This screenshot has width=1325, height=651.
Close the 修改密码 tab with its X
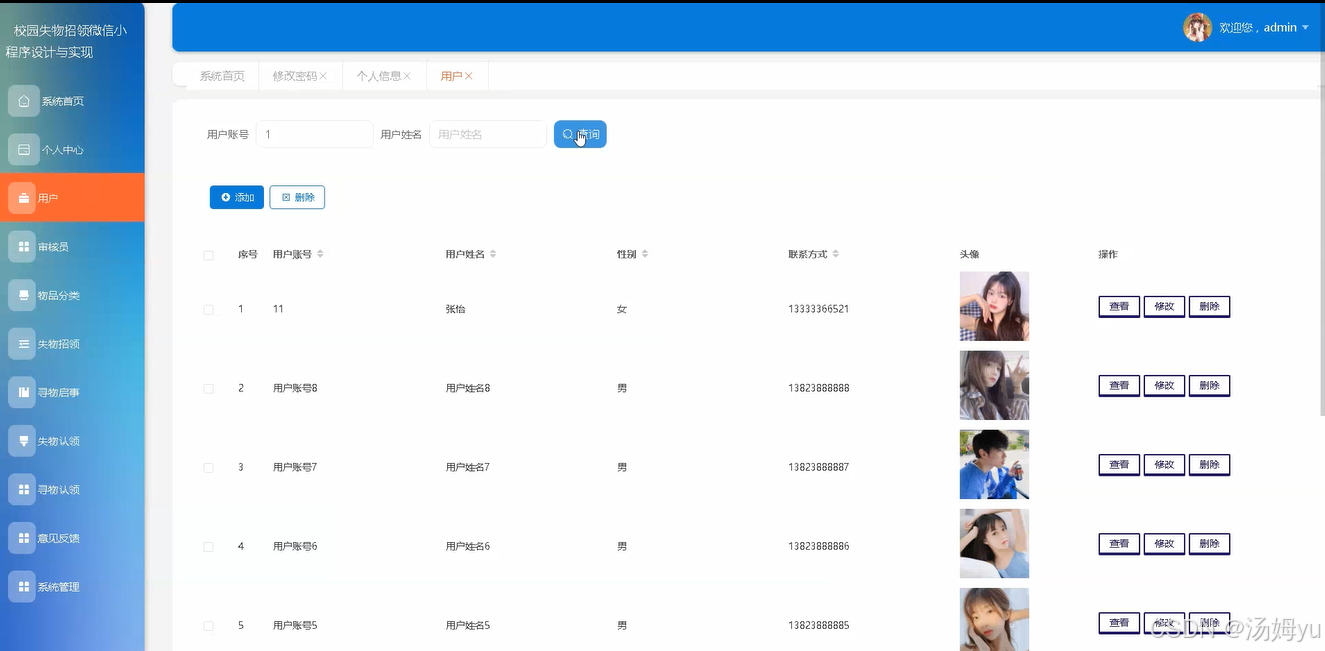coord(323,76)
